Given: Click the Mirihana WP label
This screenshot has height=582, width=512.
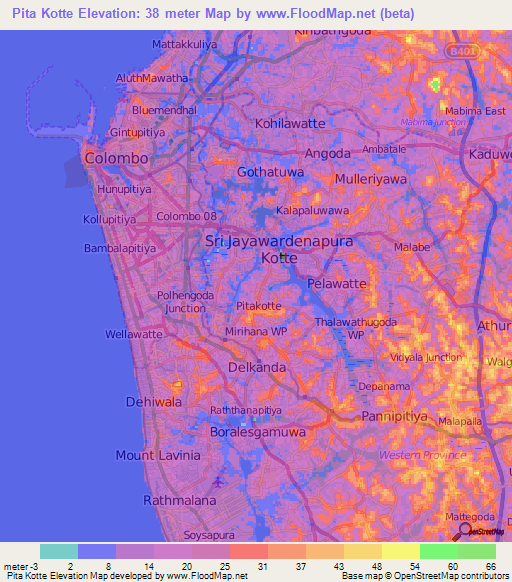Looking at the screenshot, I should click(x=256, y=331).
